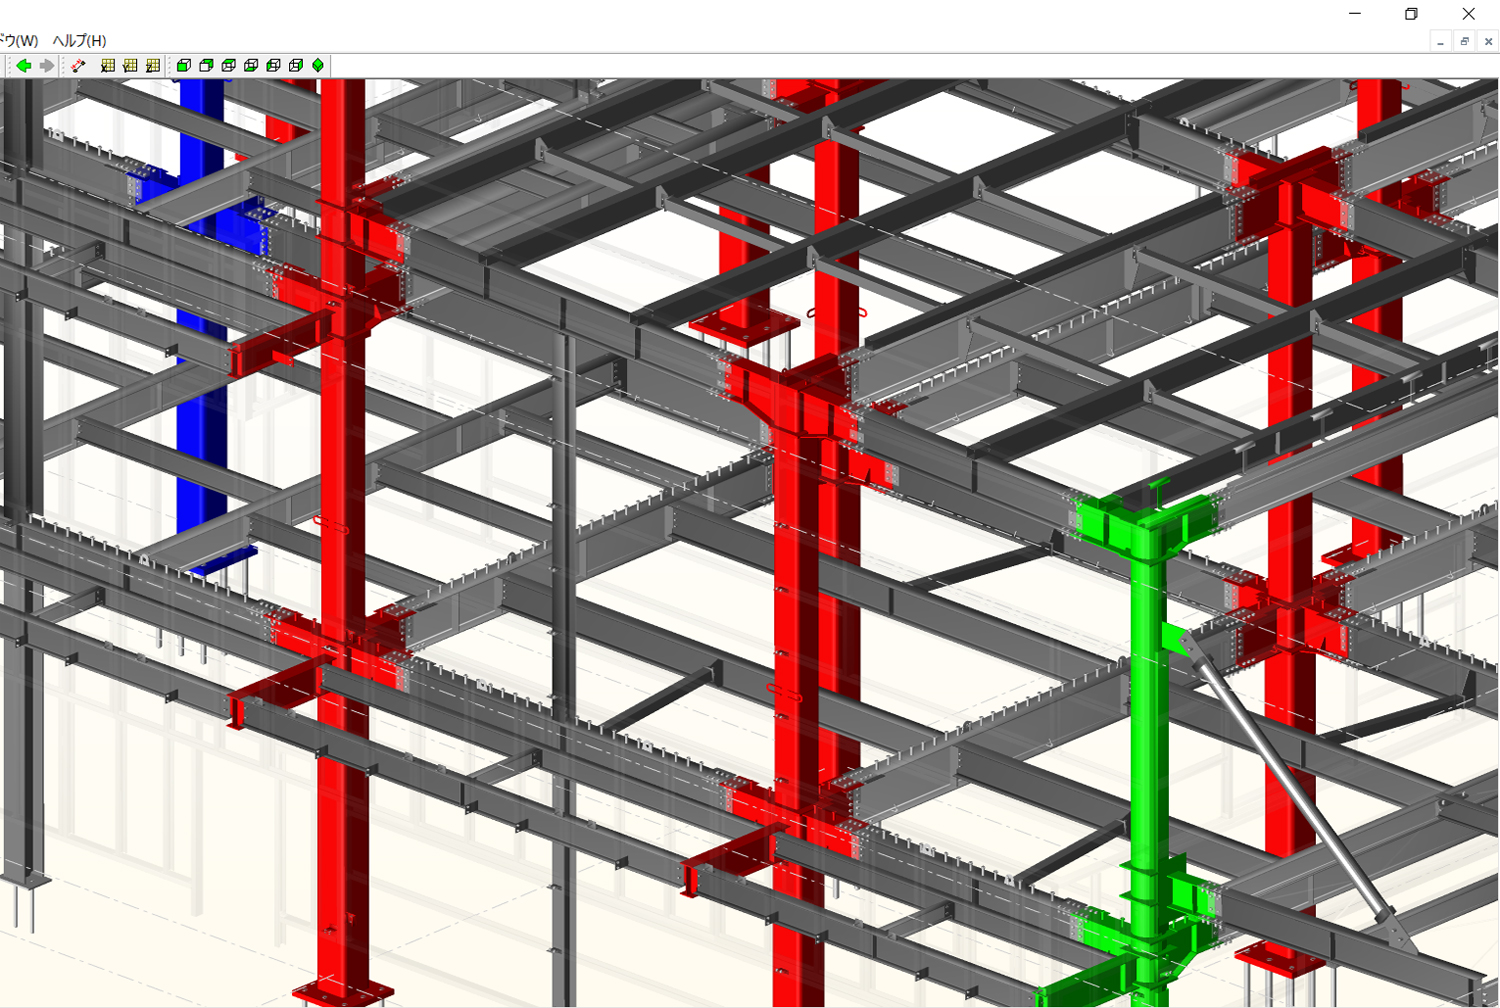1500x1008 pixels.
Task: Switch to back view cube icon
Action: (206, 66)
